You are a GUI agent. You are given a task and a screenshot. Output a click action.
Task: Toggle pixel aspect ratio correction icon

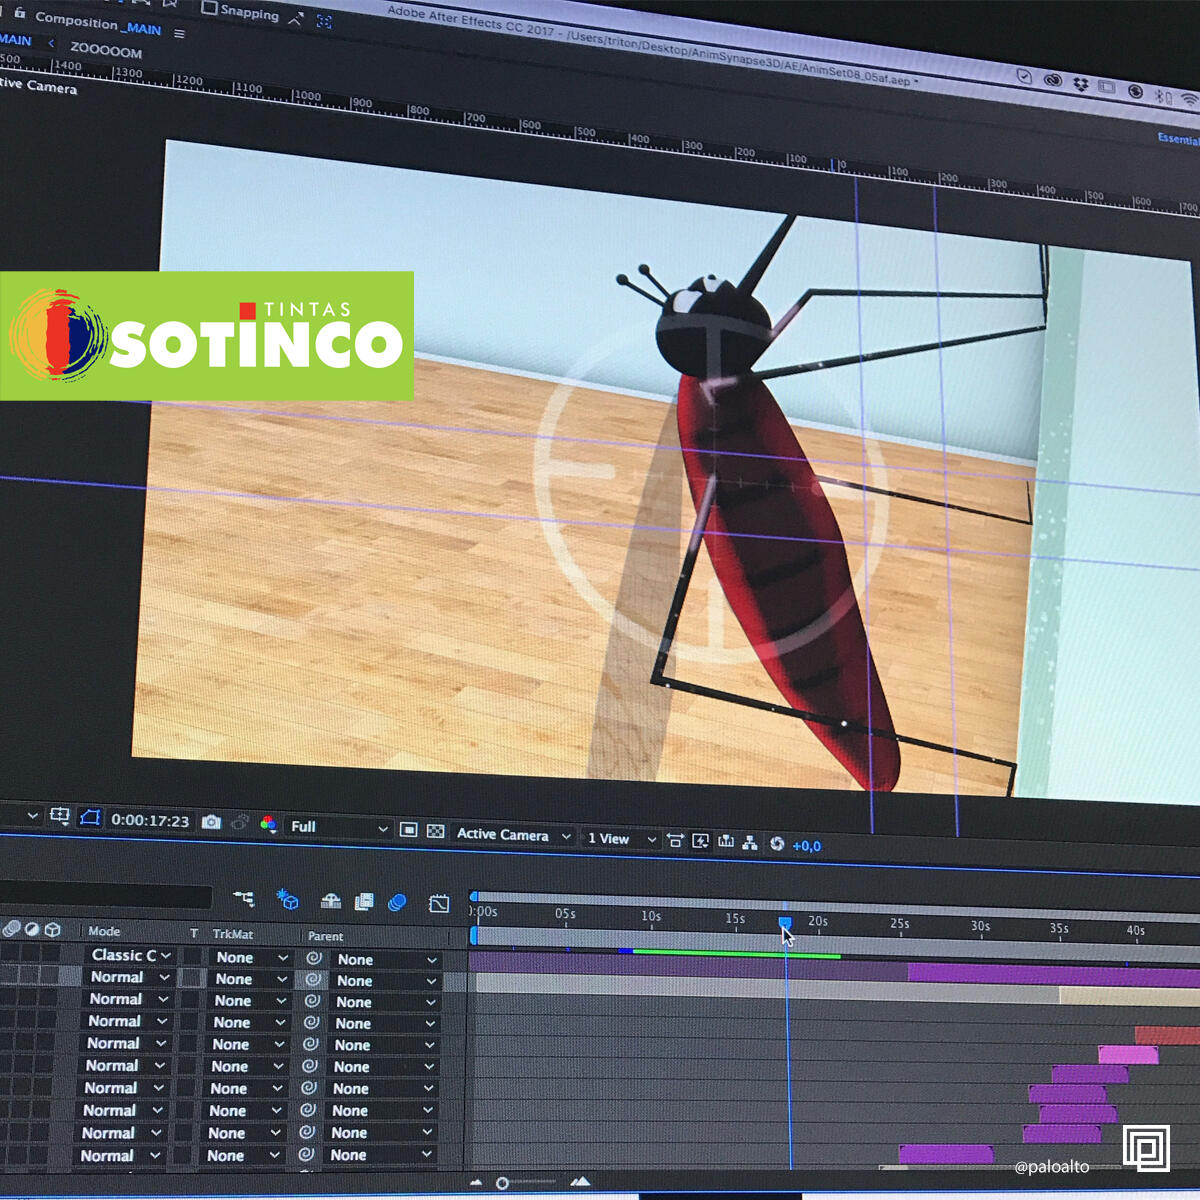point(675,840)
